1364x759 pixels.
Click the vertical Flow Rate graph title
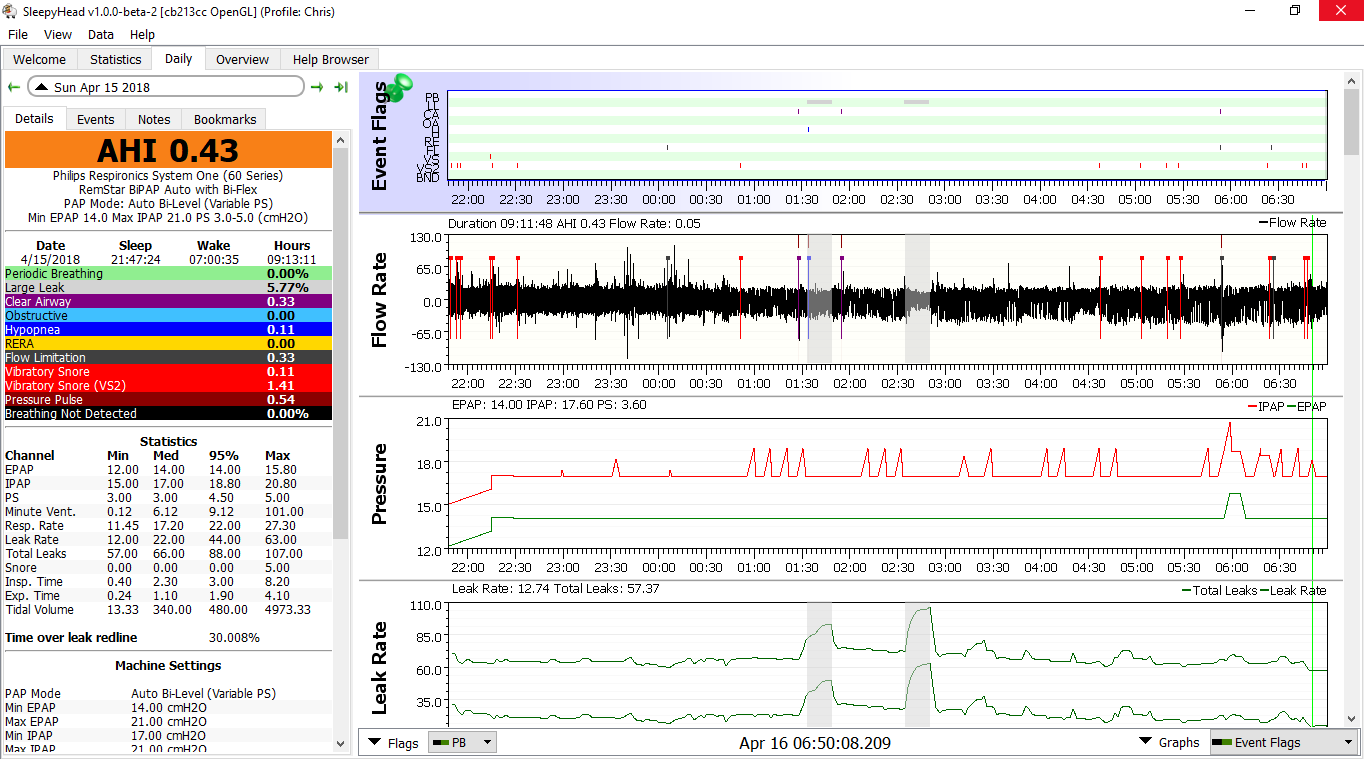[x=379, y=300]
